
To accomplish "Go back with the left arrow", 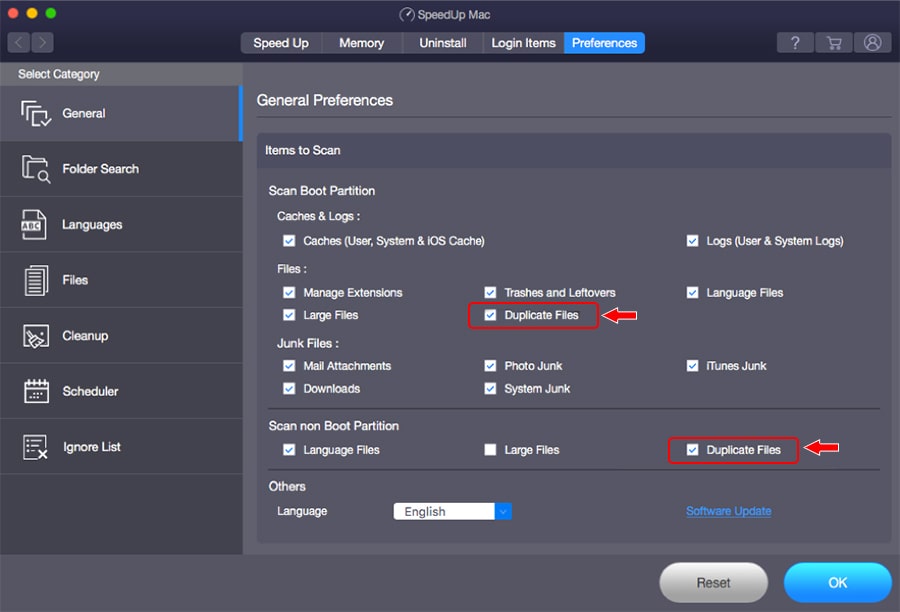I will click(18, 42).
